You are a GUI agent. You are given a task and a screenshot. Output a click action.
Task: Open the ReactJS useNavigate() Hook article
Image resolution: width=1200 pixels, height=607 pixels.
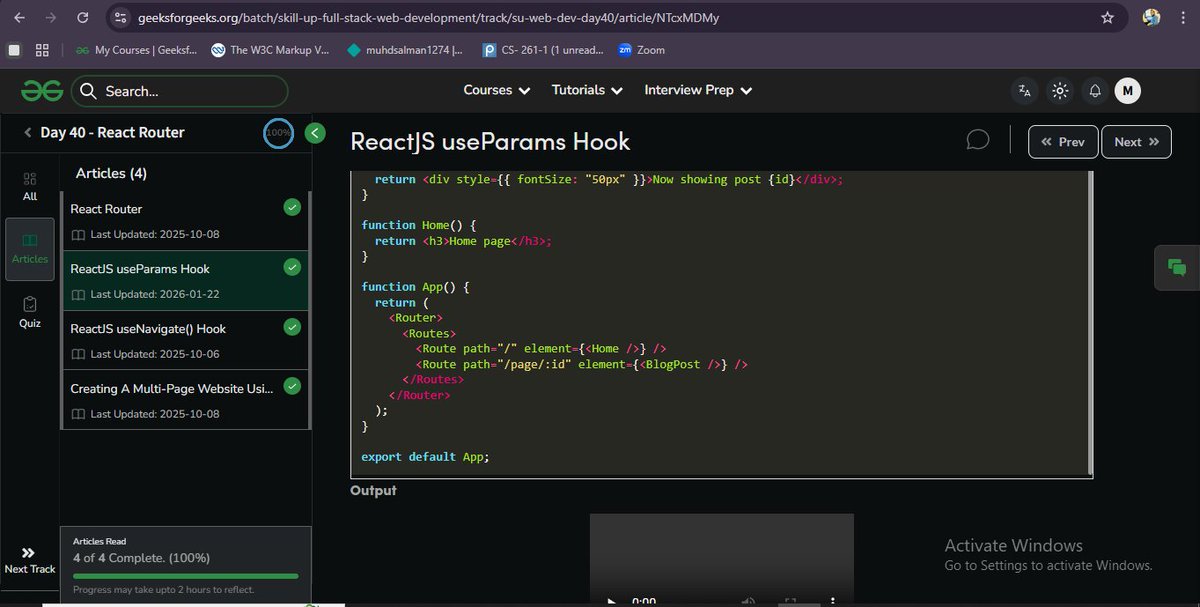pos(186,340)
